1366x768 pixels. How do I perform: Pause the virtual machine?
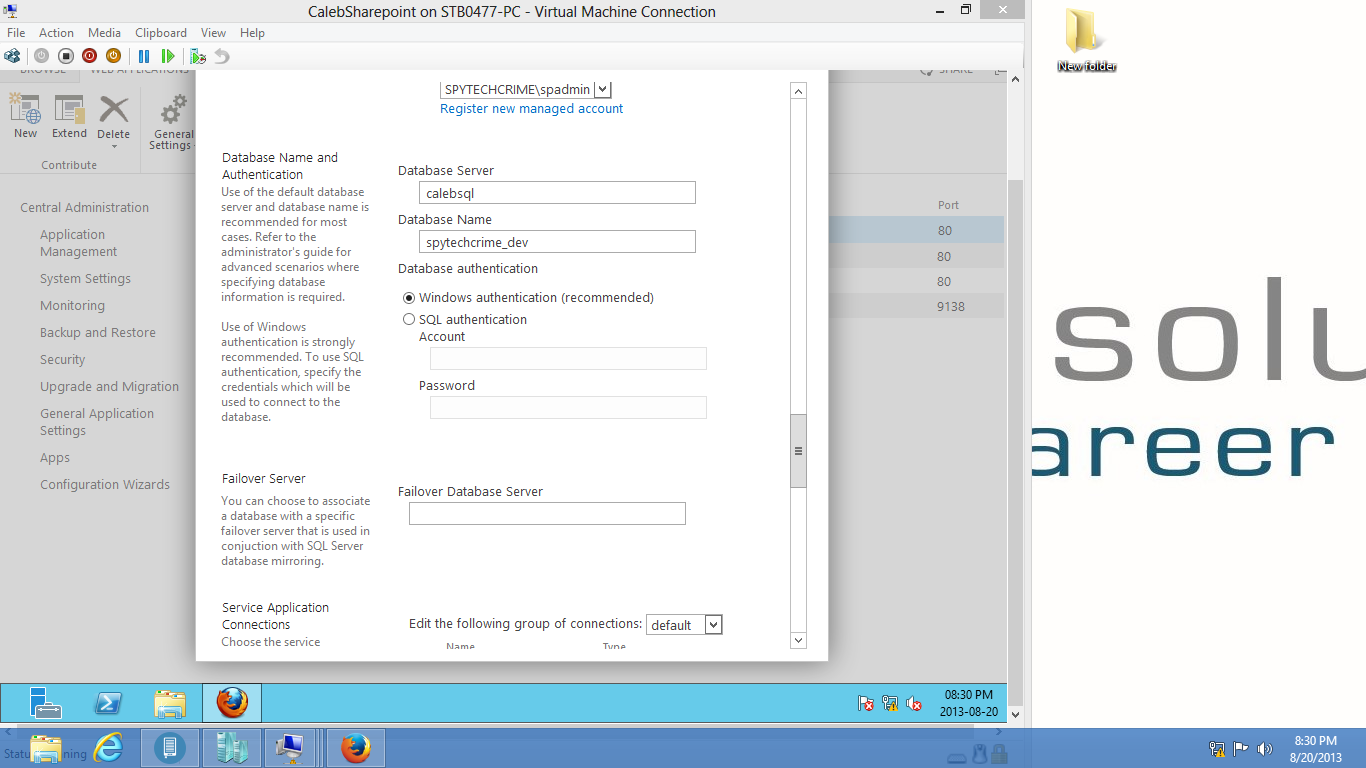[144, 56]
